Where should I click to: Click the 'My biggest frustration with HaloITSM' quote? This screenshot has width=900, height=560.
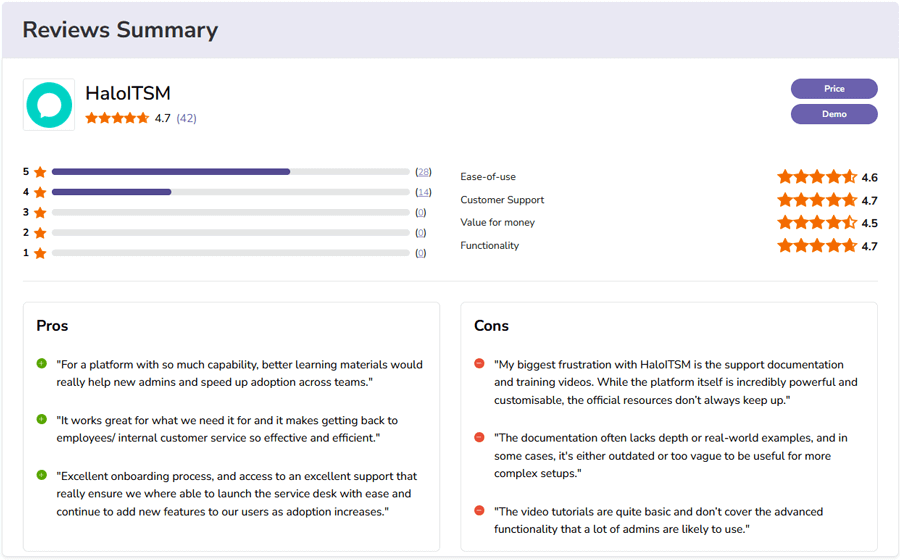676,382
